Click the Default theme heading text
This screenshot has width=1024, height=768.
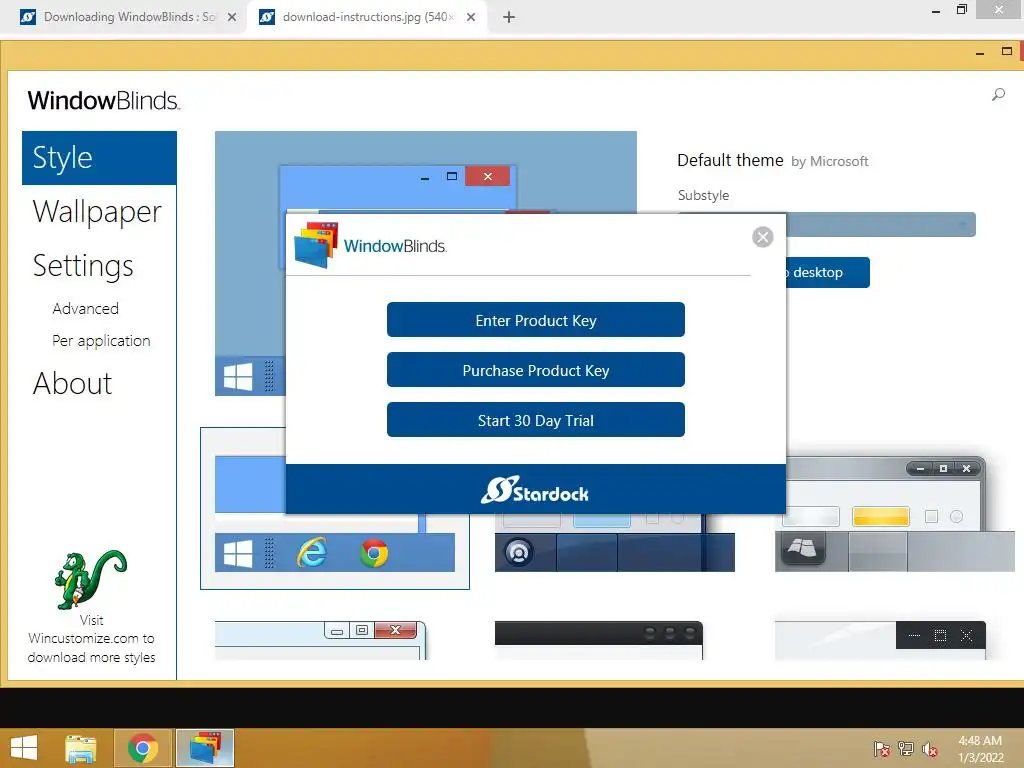point(730,160)
